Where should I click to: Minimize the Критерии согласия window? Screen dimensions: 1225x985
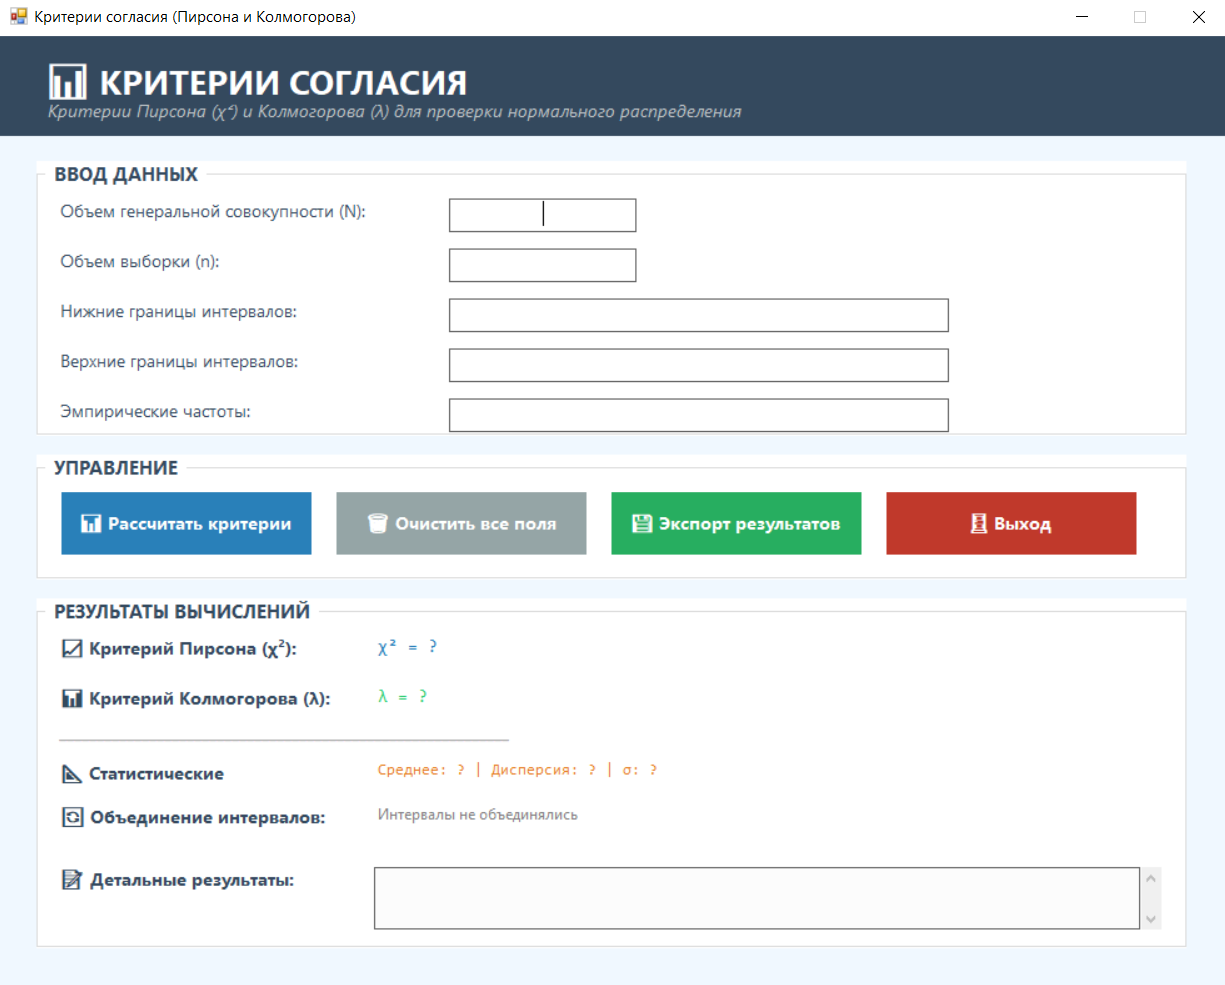[1082, 17]
